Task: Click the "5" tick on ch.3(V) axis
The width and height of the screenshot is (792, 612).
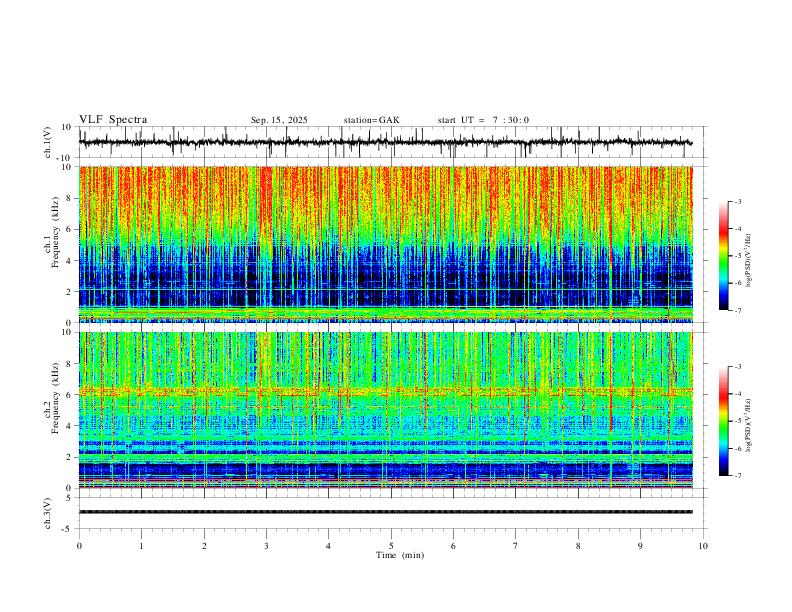Action: [69, 498]
